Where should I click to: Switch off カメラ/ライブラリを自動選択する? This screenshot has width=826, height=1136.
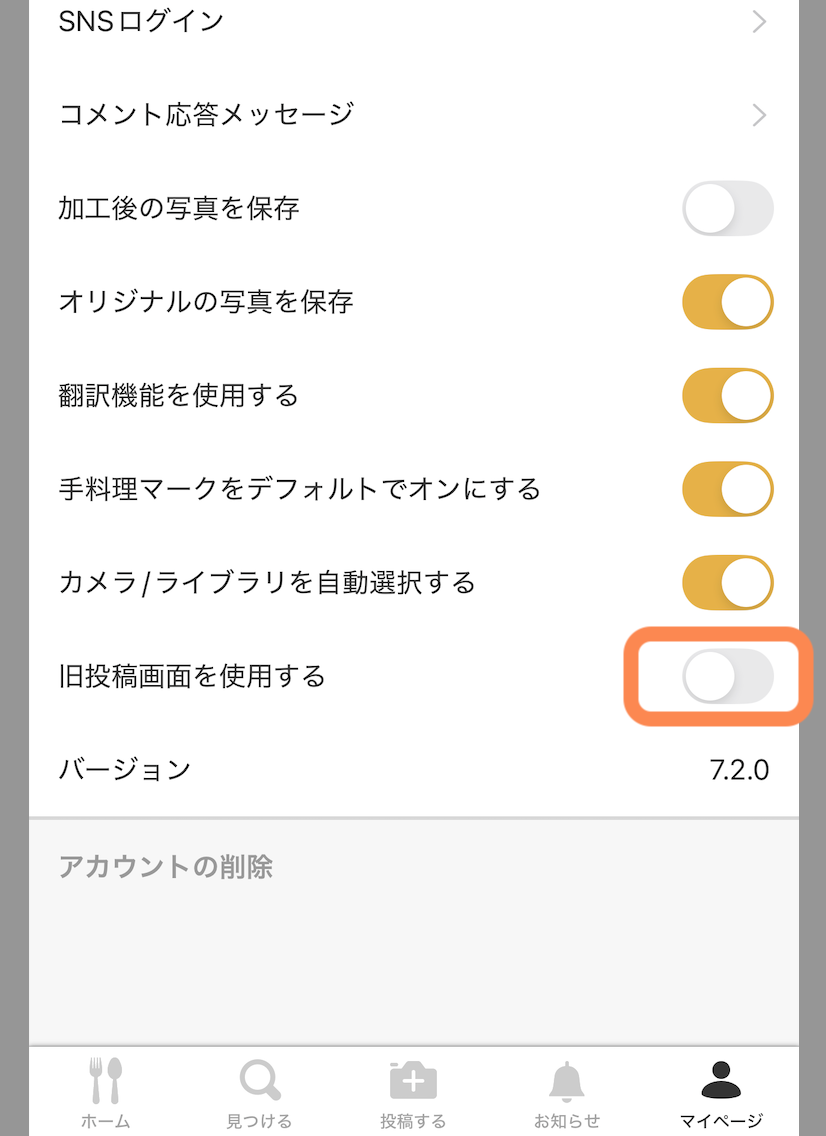tap(727, 583)
